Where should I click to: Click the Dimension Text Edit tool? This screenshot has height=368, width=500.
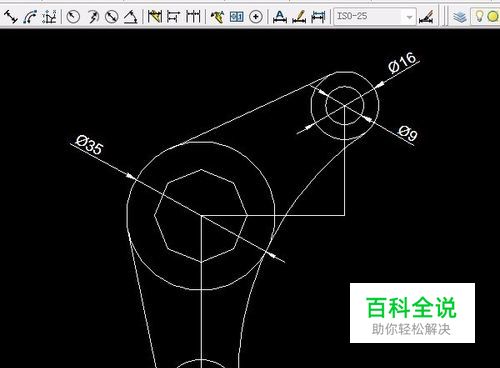299,16
